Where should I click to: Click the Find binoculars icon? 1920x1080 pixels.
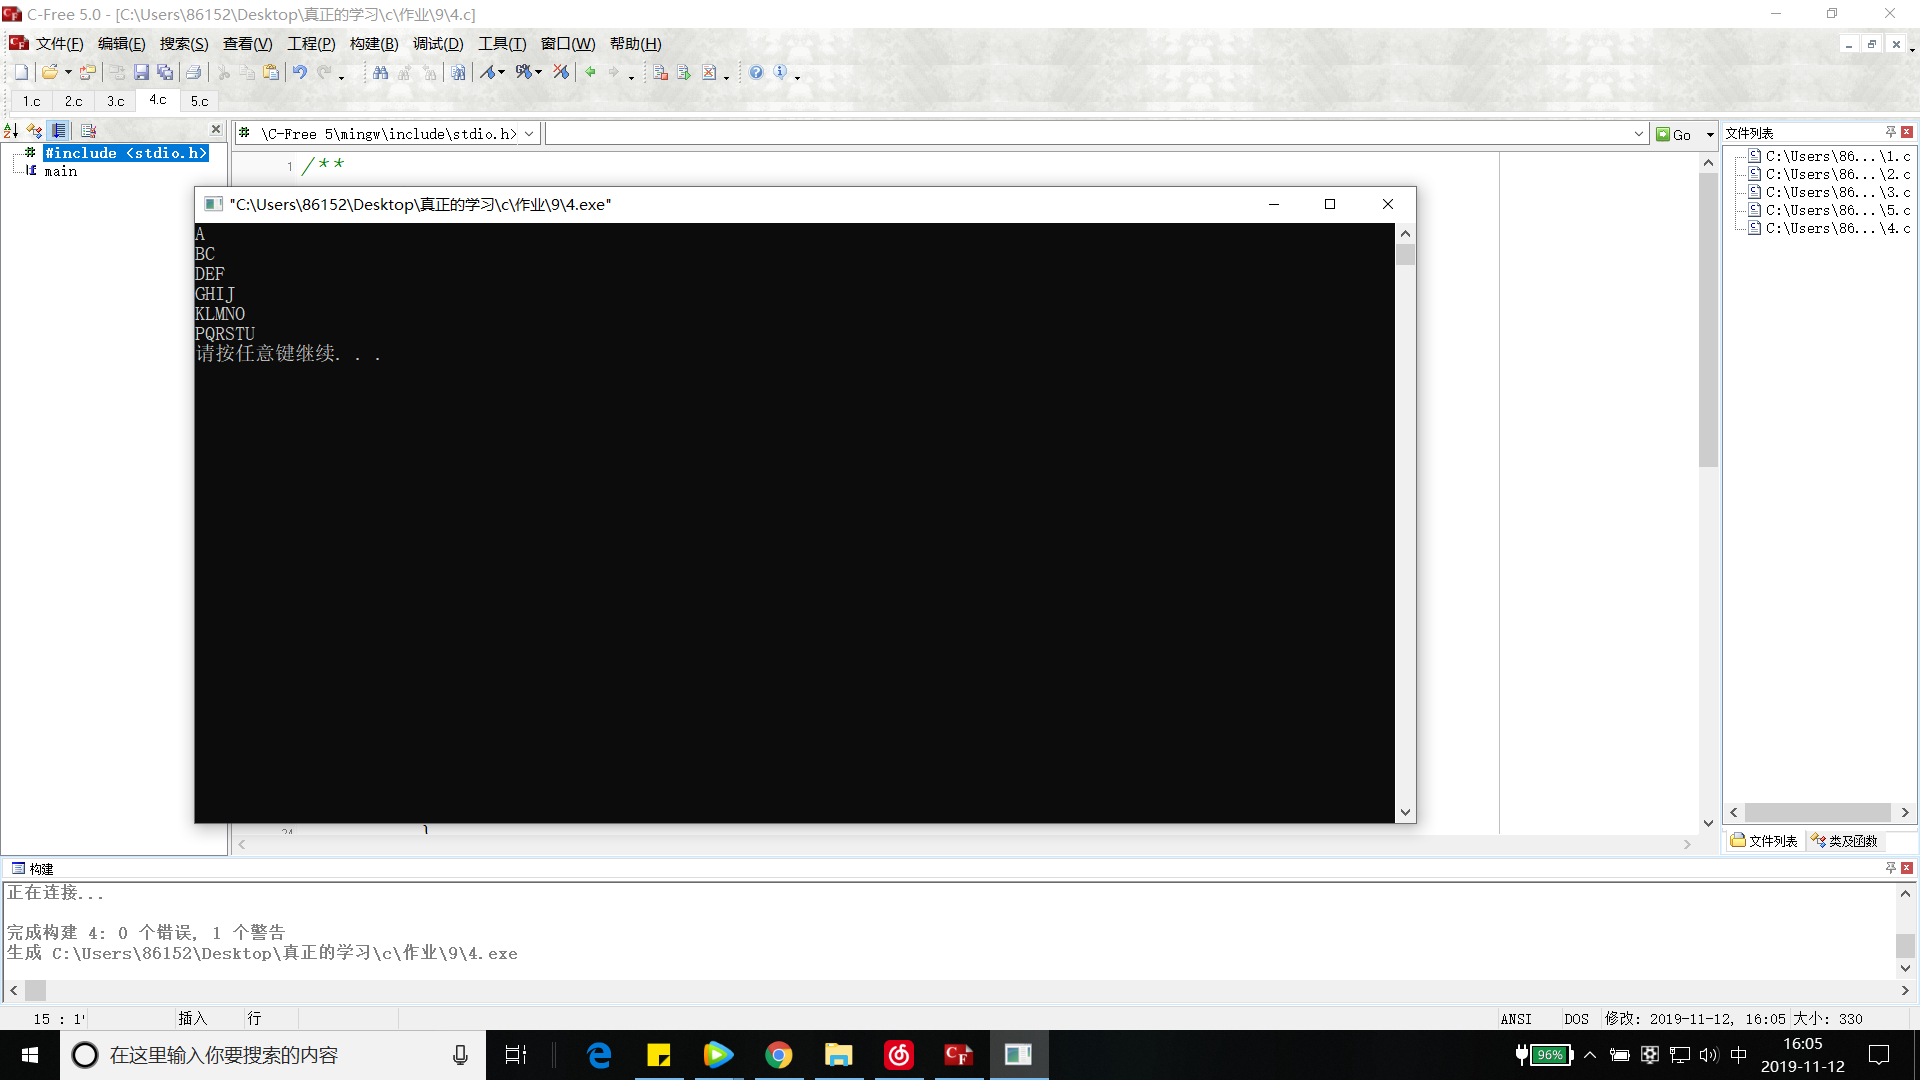click(380, 72)
